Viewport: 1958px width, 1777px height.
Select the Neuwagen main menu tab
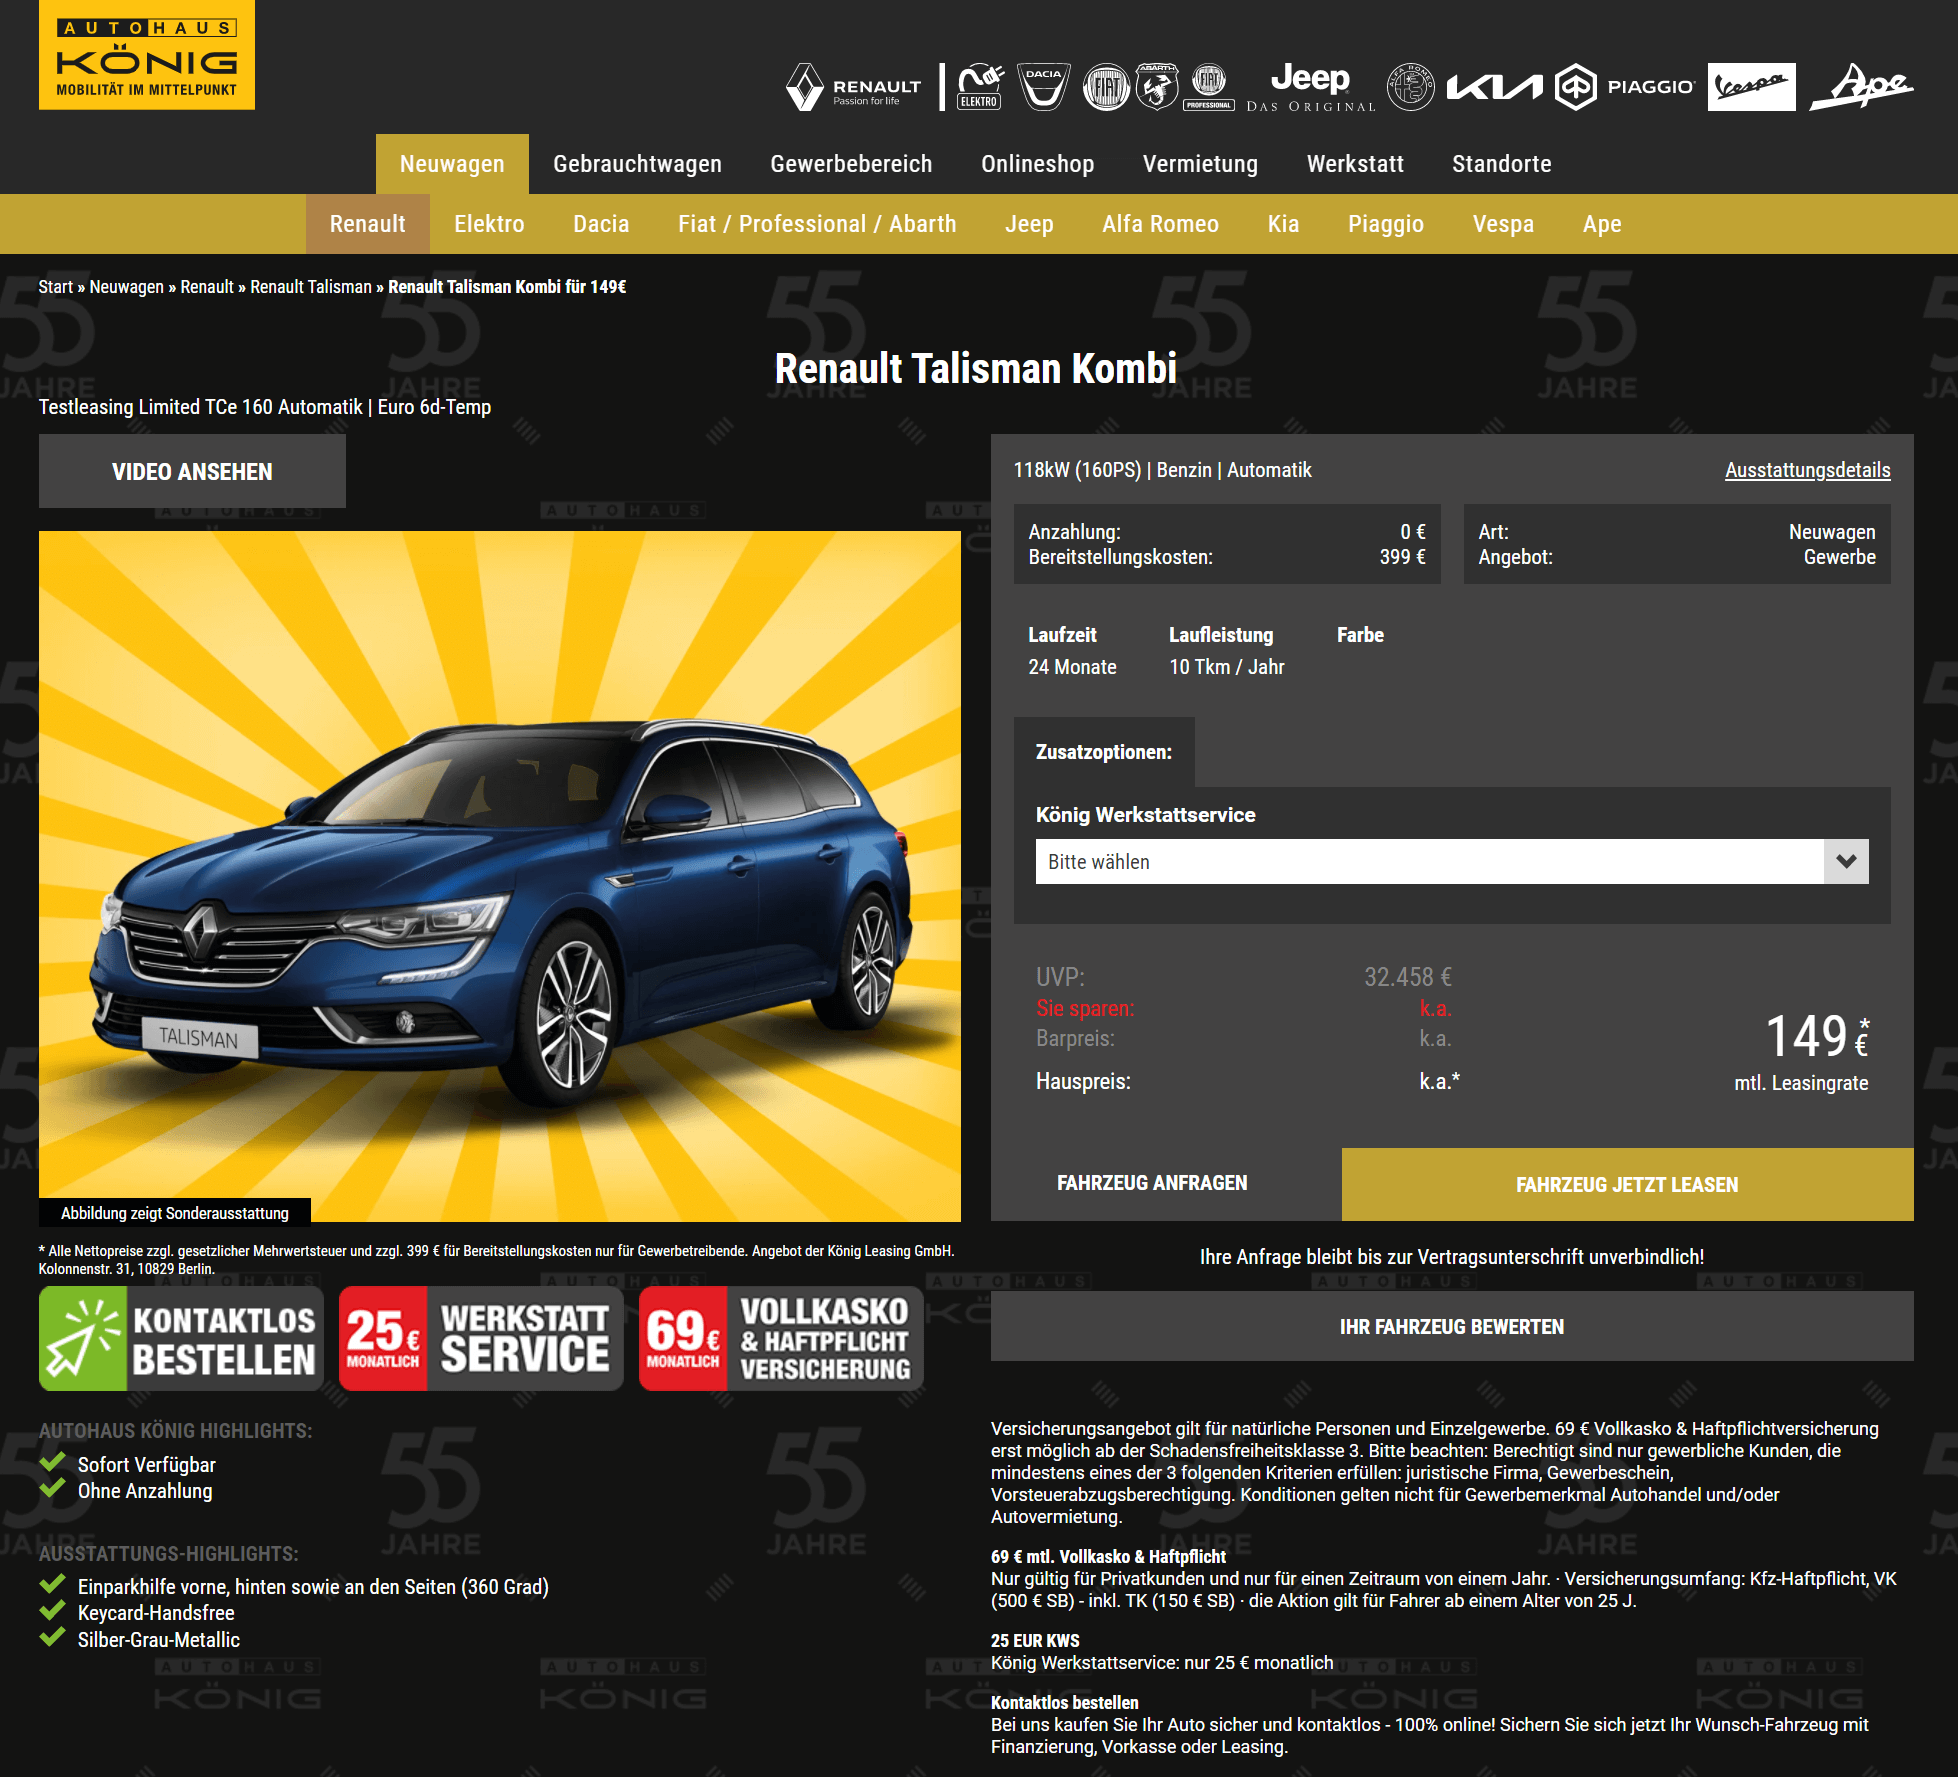point(452,164)
